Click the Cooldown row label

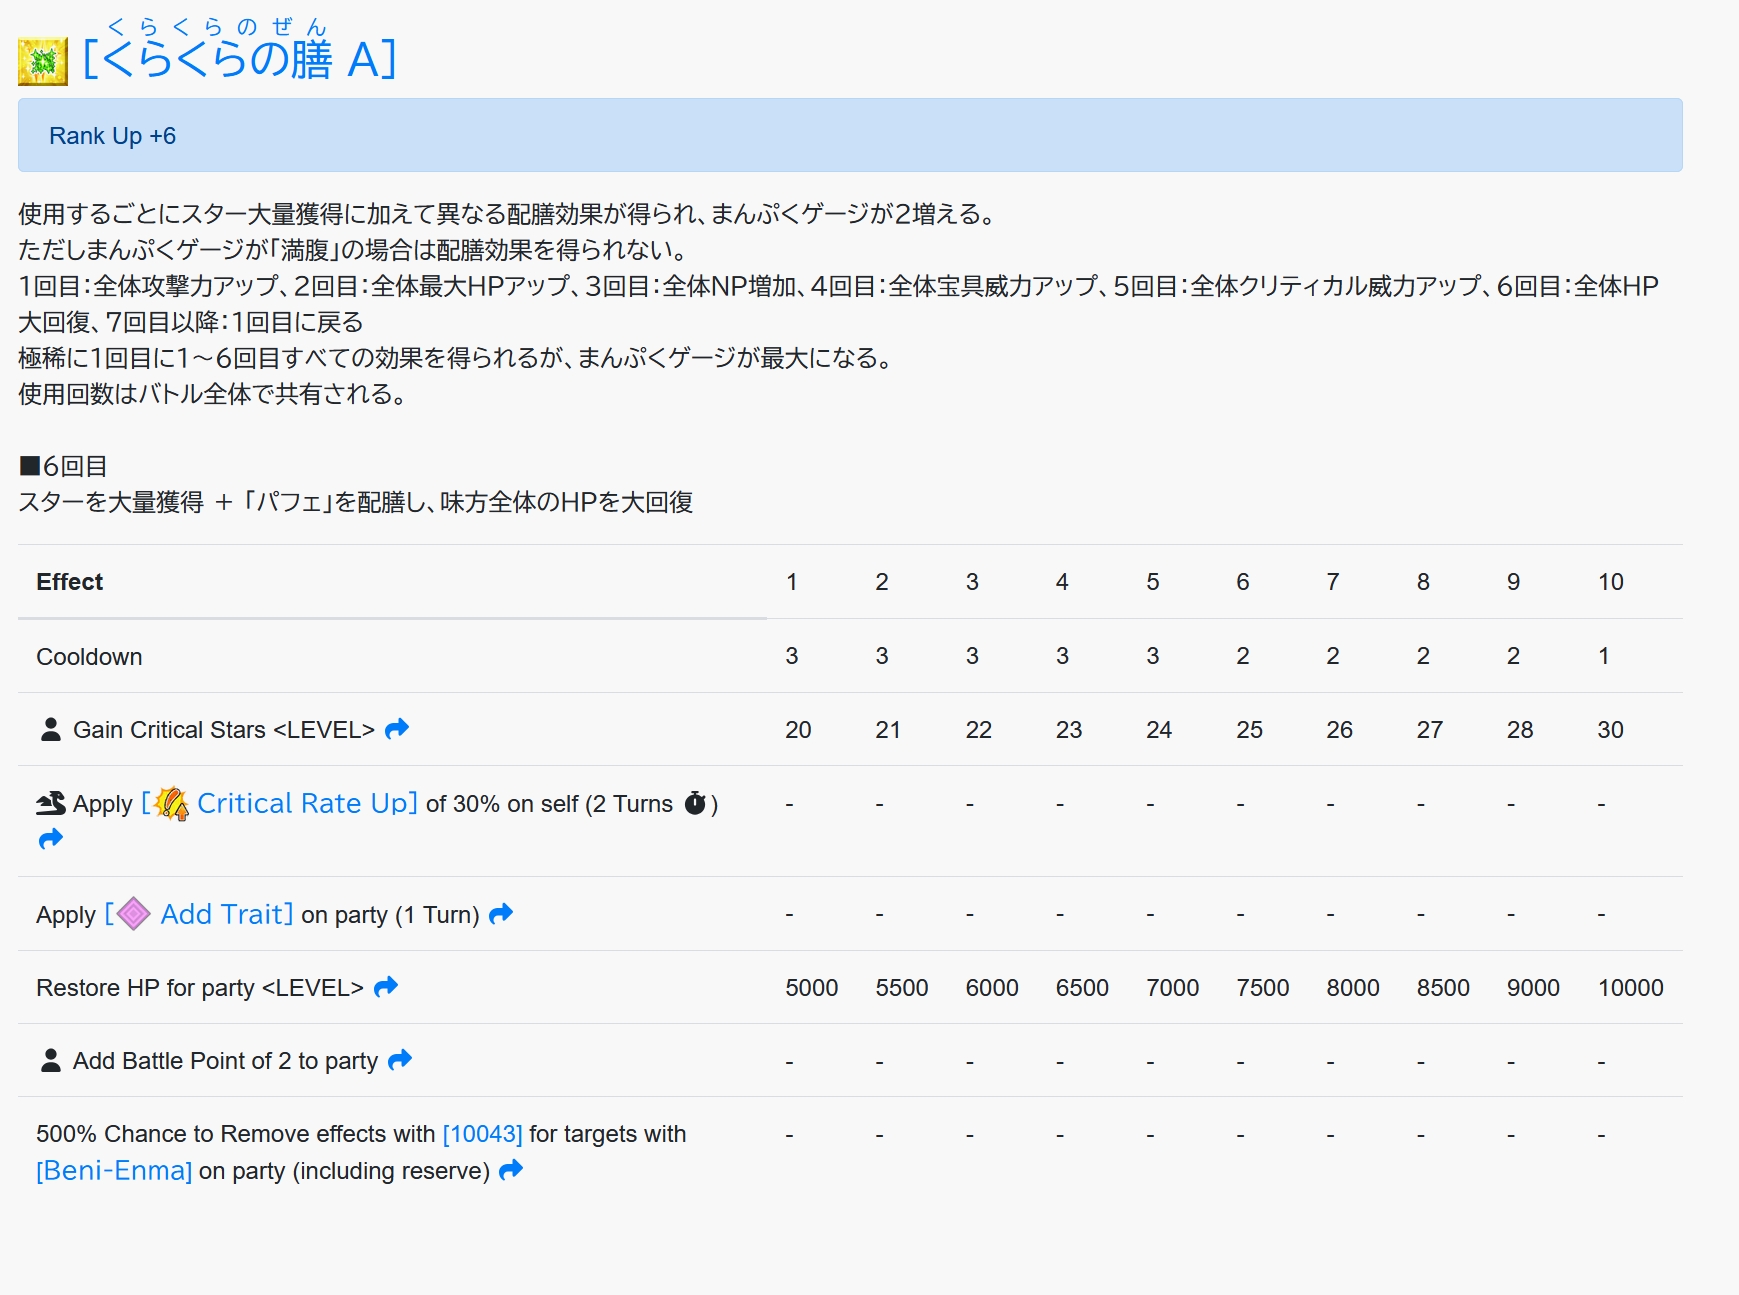point(89,656)
